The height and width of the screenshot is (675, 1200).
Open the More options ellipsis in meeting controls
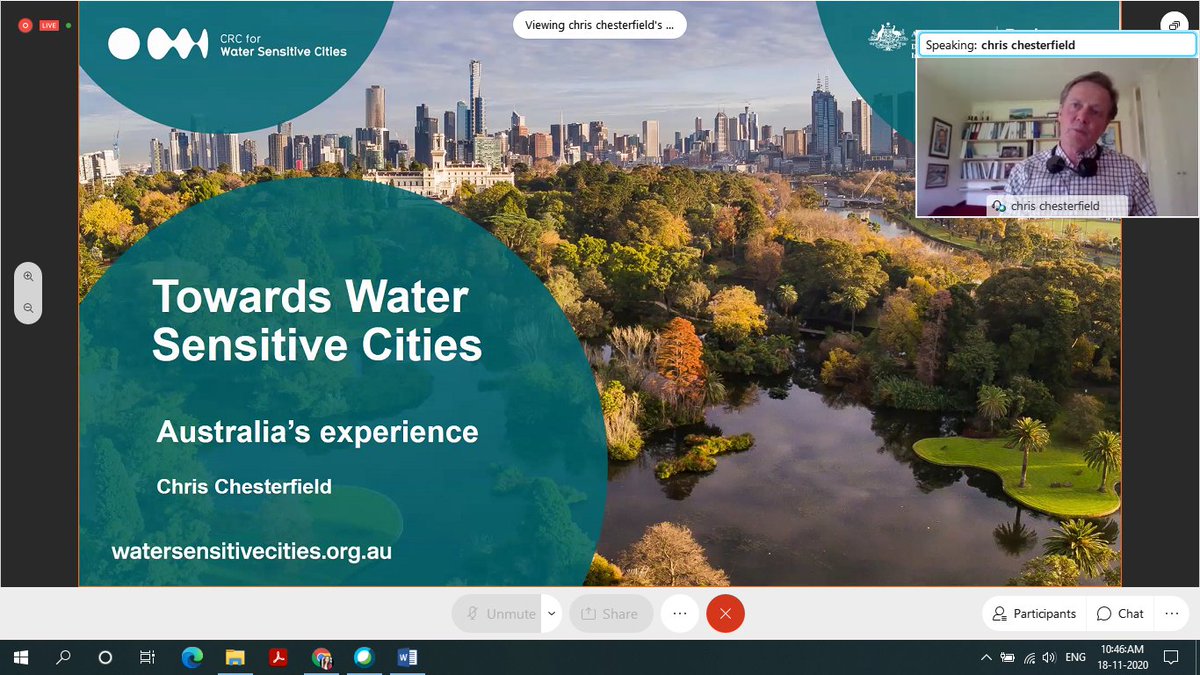pyautogui.click(x=680, y=614)
